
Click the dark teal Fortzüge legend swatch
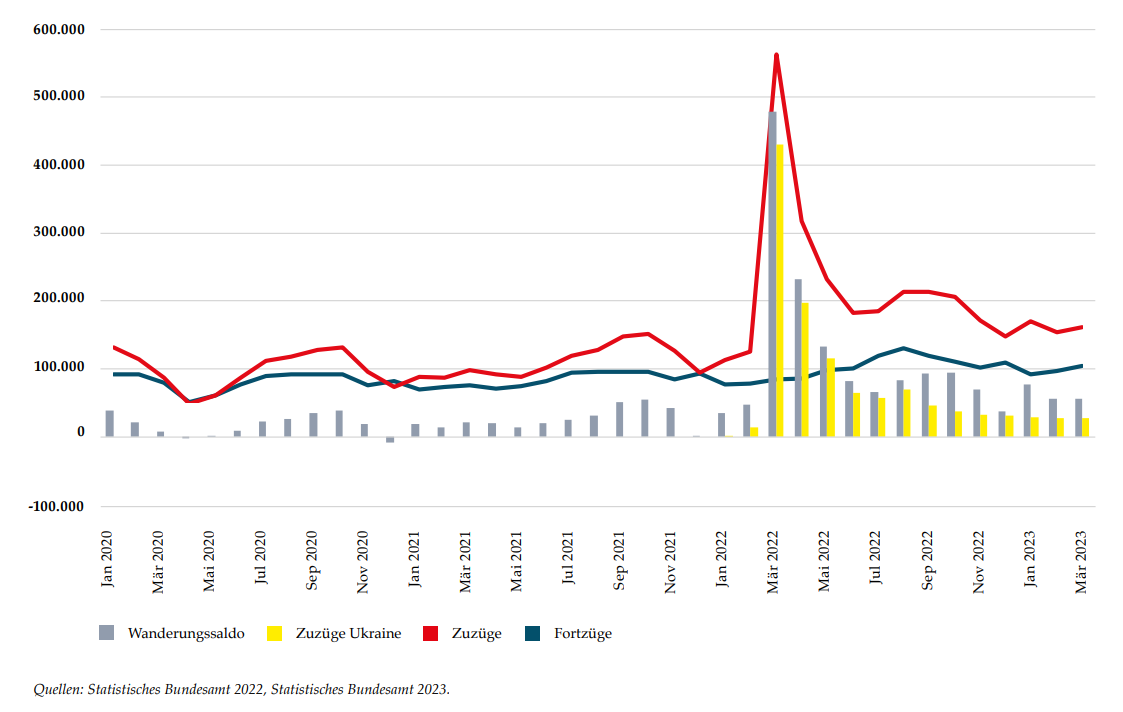click(532, 632)
